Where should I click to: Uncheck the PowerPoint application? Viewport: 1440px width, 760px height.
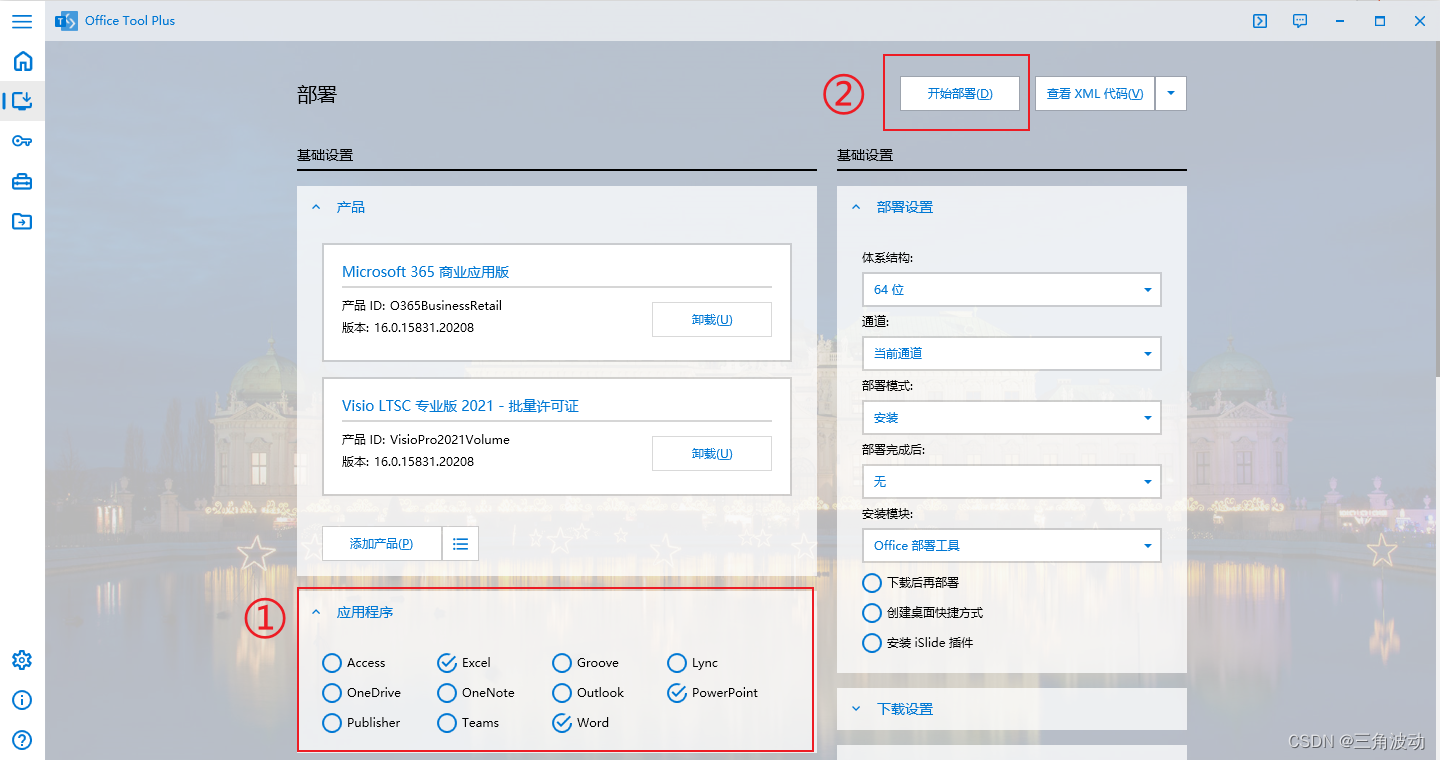pyautogui.click(x=677, y=693)
